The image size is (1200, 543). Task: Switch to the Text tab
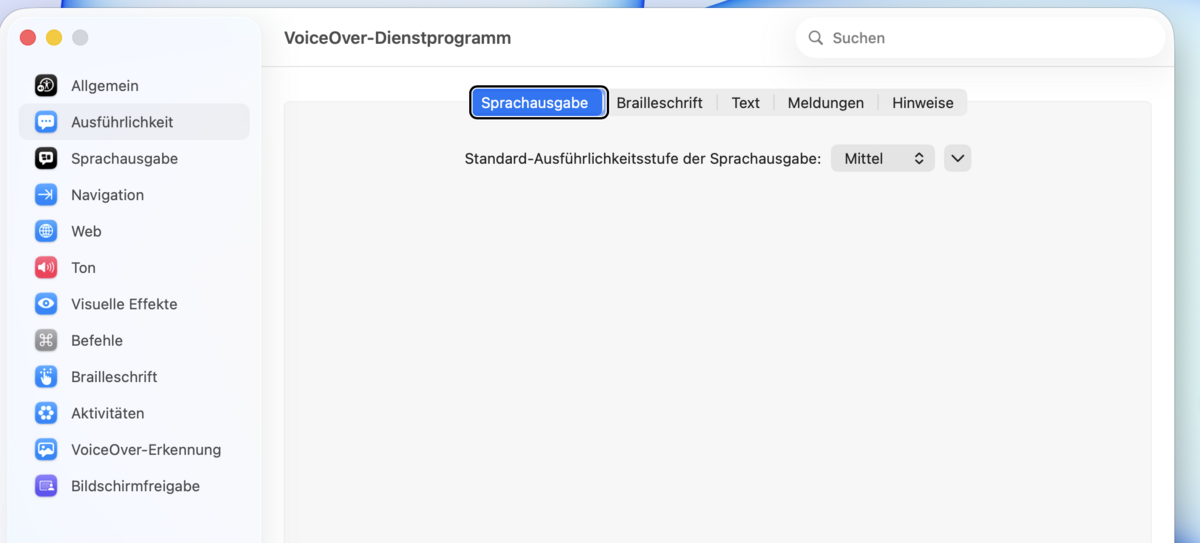tap(745, 103)
